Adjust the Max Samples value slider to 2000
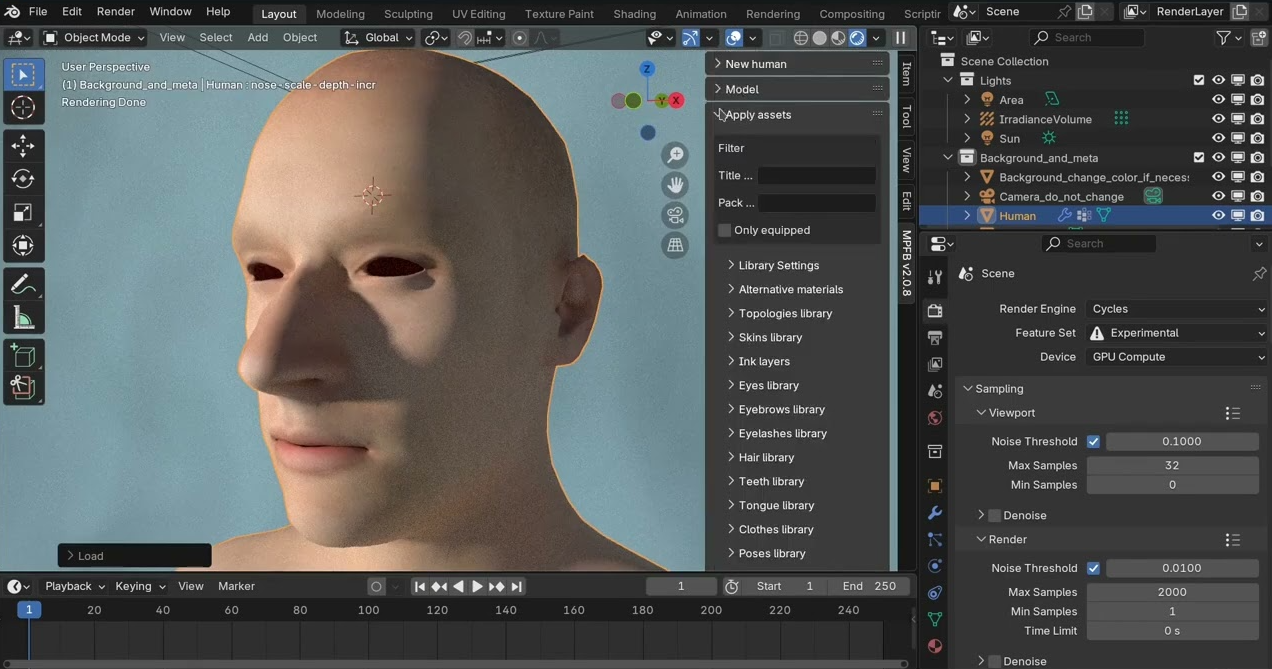This screenshot has height=669, width=1272. point(1172,591)
